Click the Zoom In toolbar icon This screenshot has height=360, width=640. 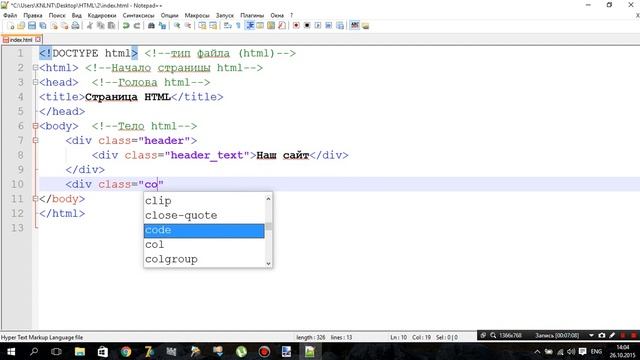click(177, 26)
